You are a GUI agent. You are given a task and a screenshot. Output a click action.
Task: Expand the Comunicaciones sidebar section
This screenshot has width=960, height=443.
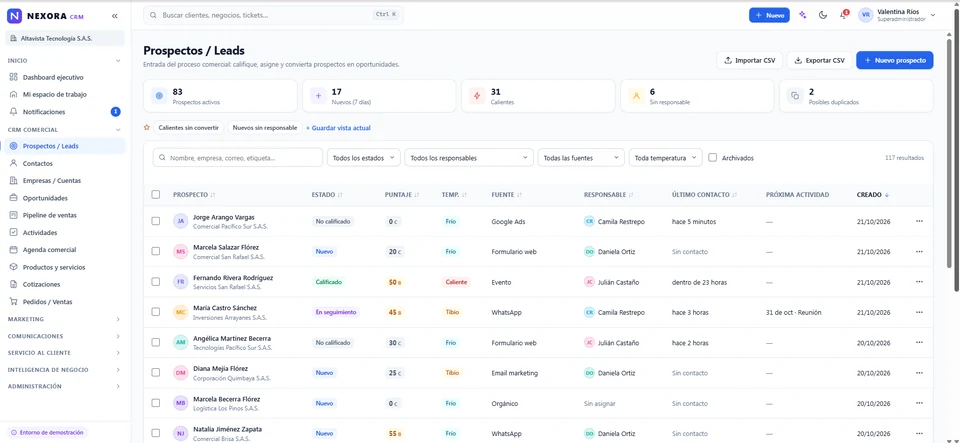coord(64,336)
